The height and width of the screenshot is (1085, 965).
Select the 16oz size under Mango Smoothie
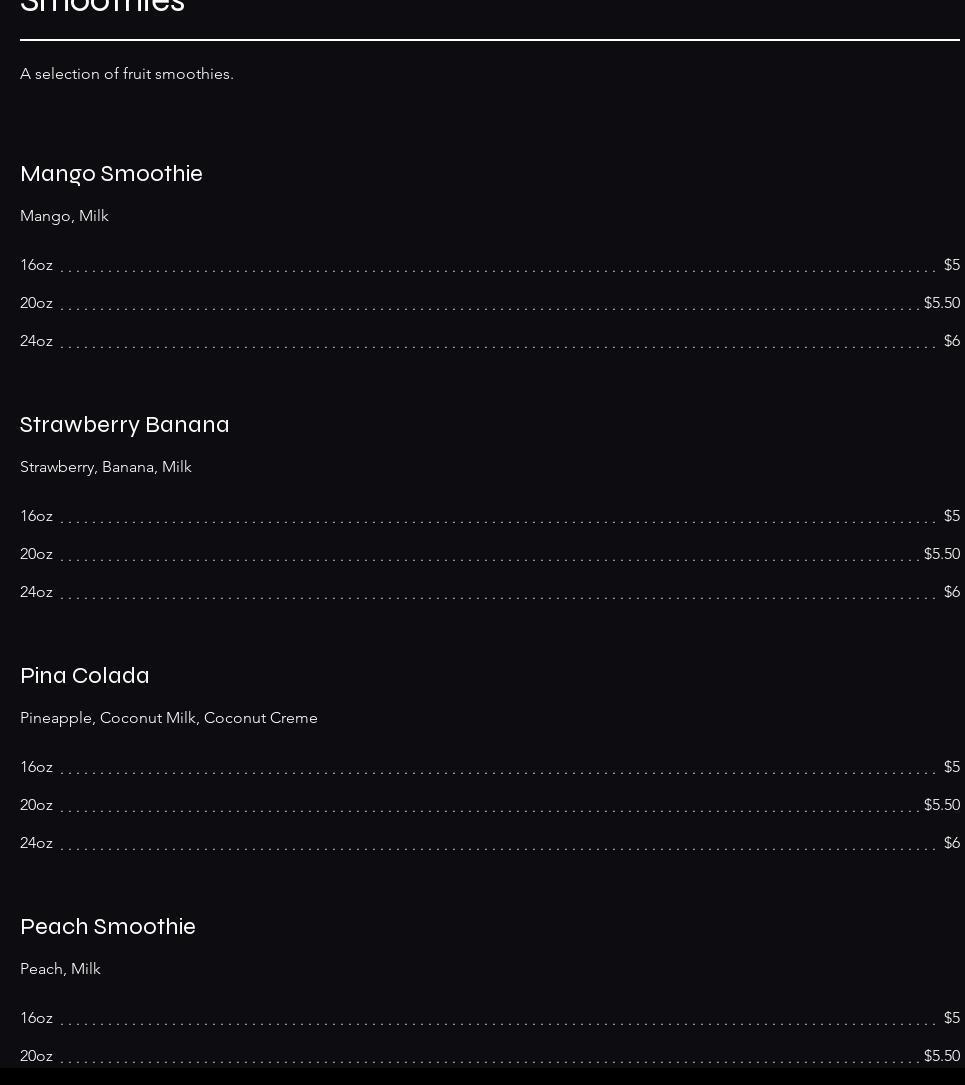tap(36, 265)
